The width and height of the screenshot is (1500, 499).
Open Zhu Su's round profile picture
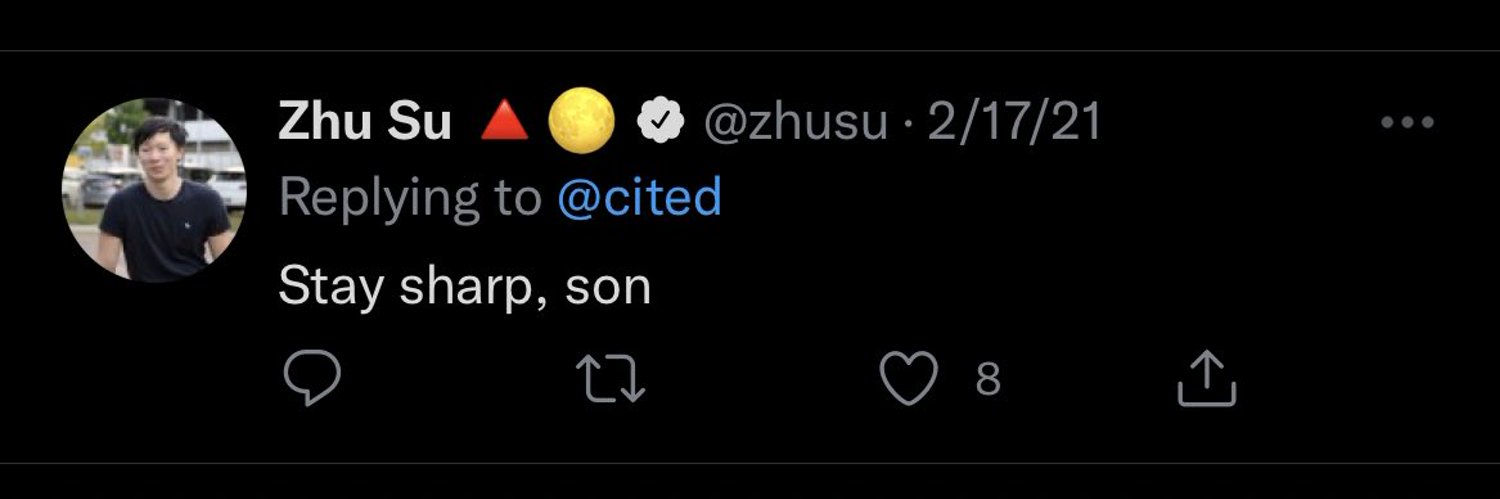pos(154,190)
